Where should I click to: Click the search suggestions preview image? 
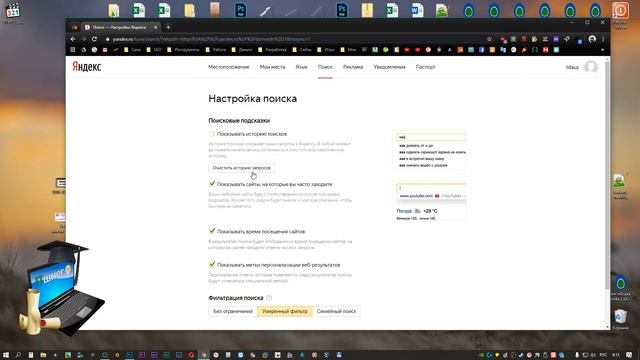click(429, 151)
